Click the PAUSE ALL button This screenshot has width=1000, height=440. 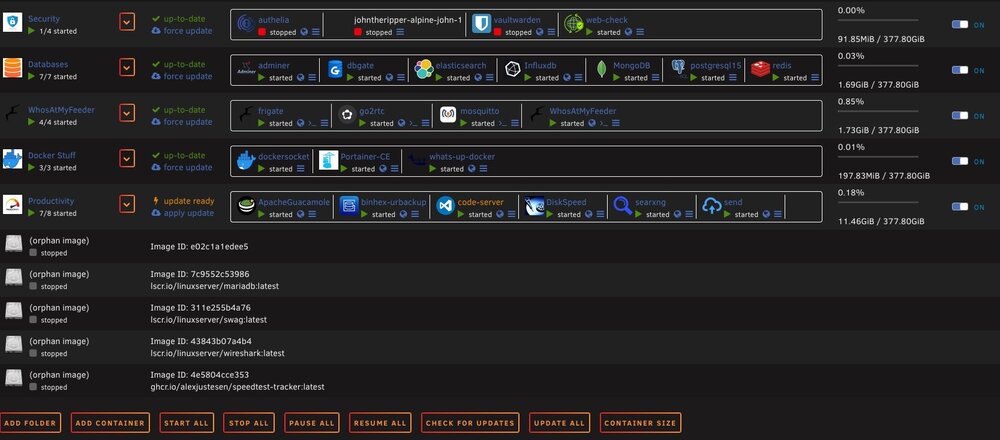311,423
